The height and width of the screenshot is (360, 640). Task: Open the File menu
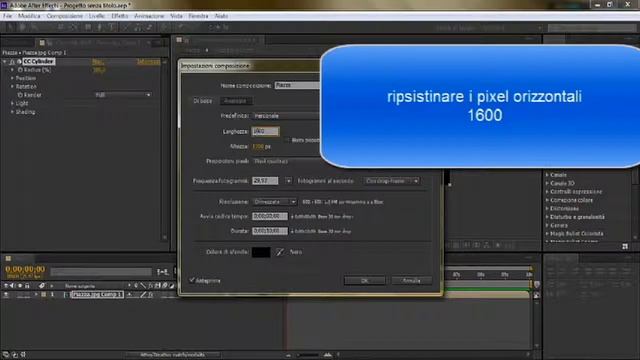pyautogui.click(x=7, y=16)
